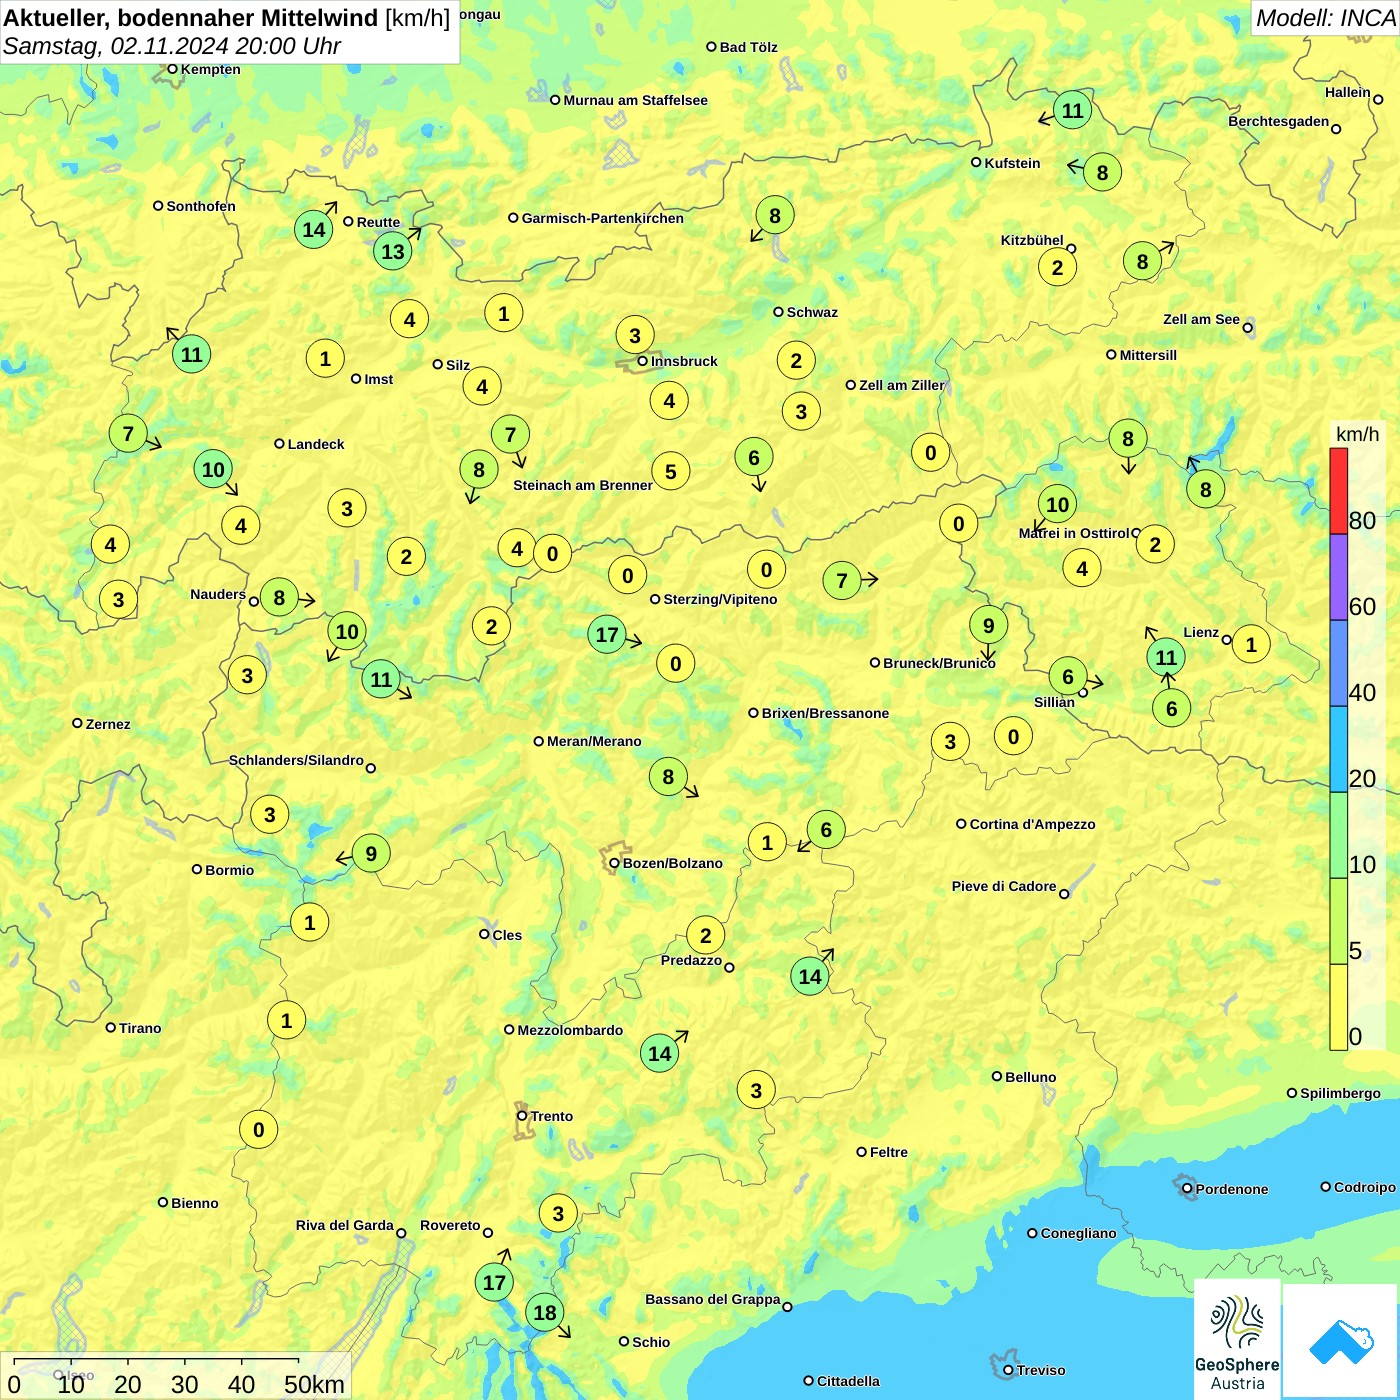
Task: Select the 8 marker next to Nauders
Action: [279, 598]
